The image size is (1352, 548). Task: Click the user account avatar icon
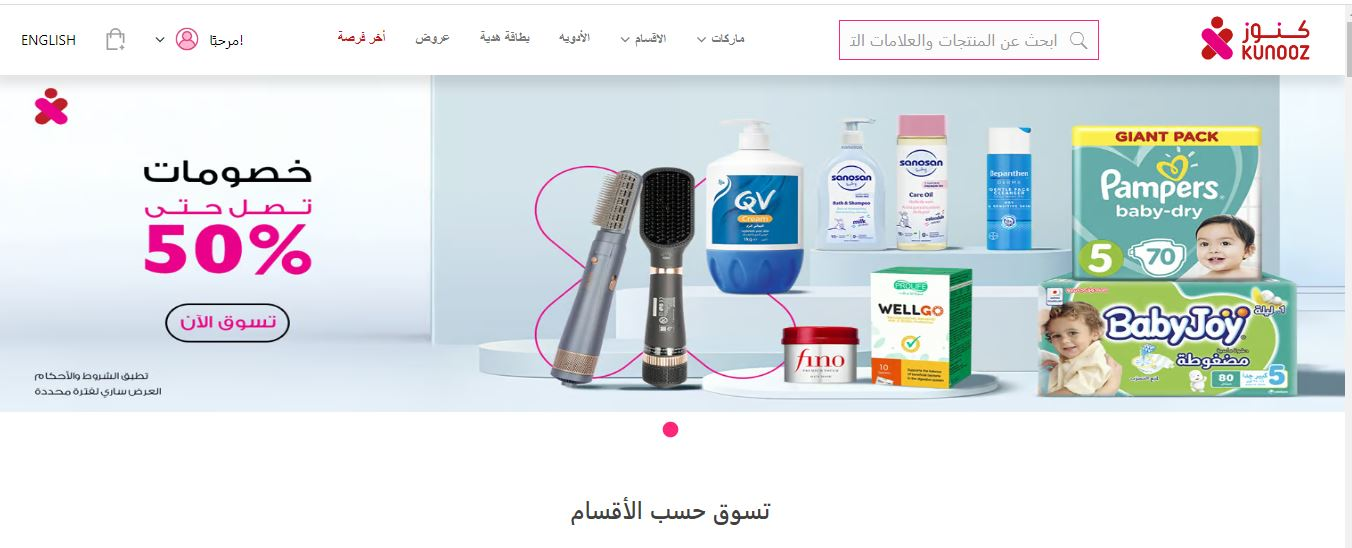coord(187,40)
